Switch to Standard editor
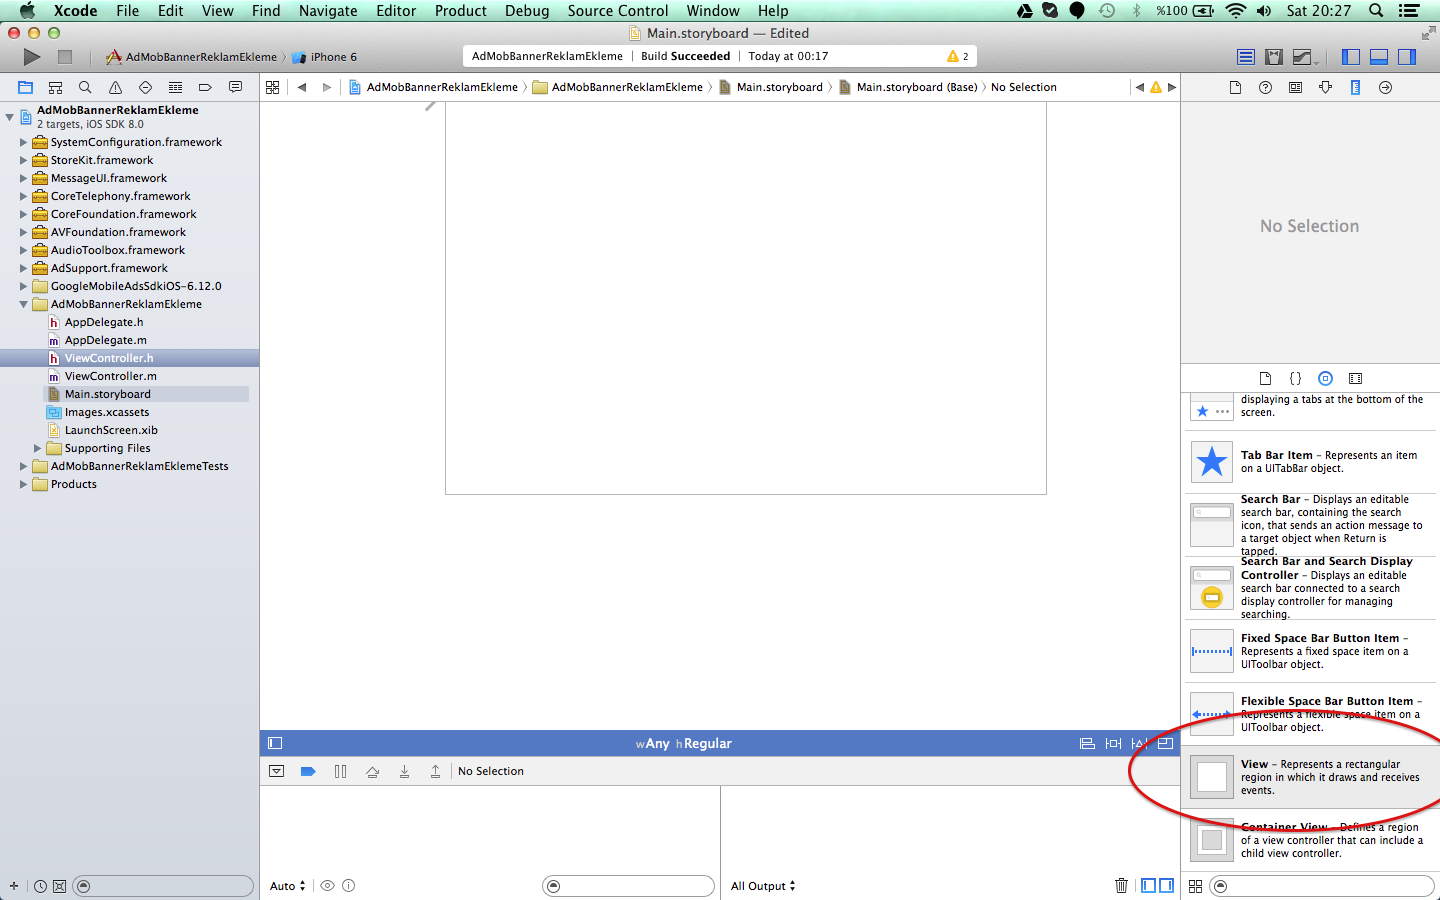This screenshot has width=1440, height=900. pyautogui.click(x=1246, y=57)
